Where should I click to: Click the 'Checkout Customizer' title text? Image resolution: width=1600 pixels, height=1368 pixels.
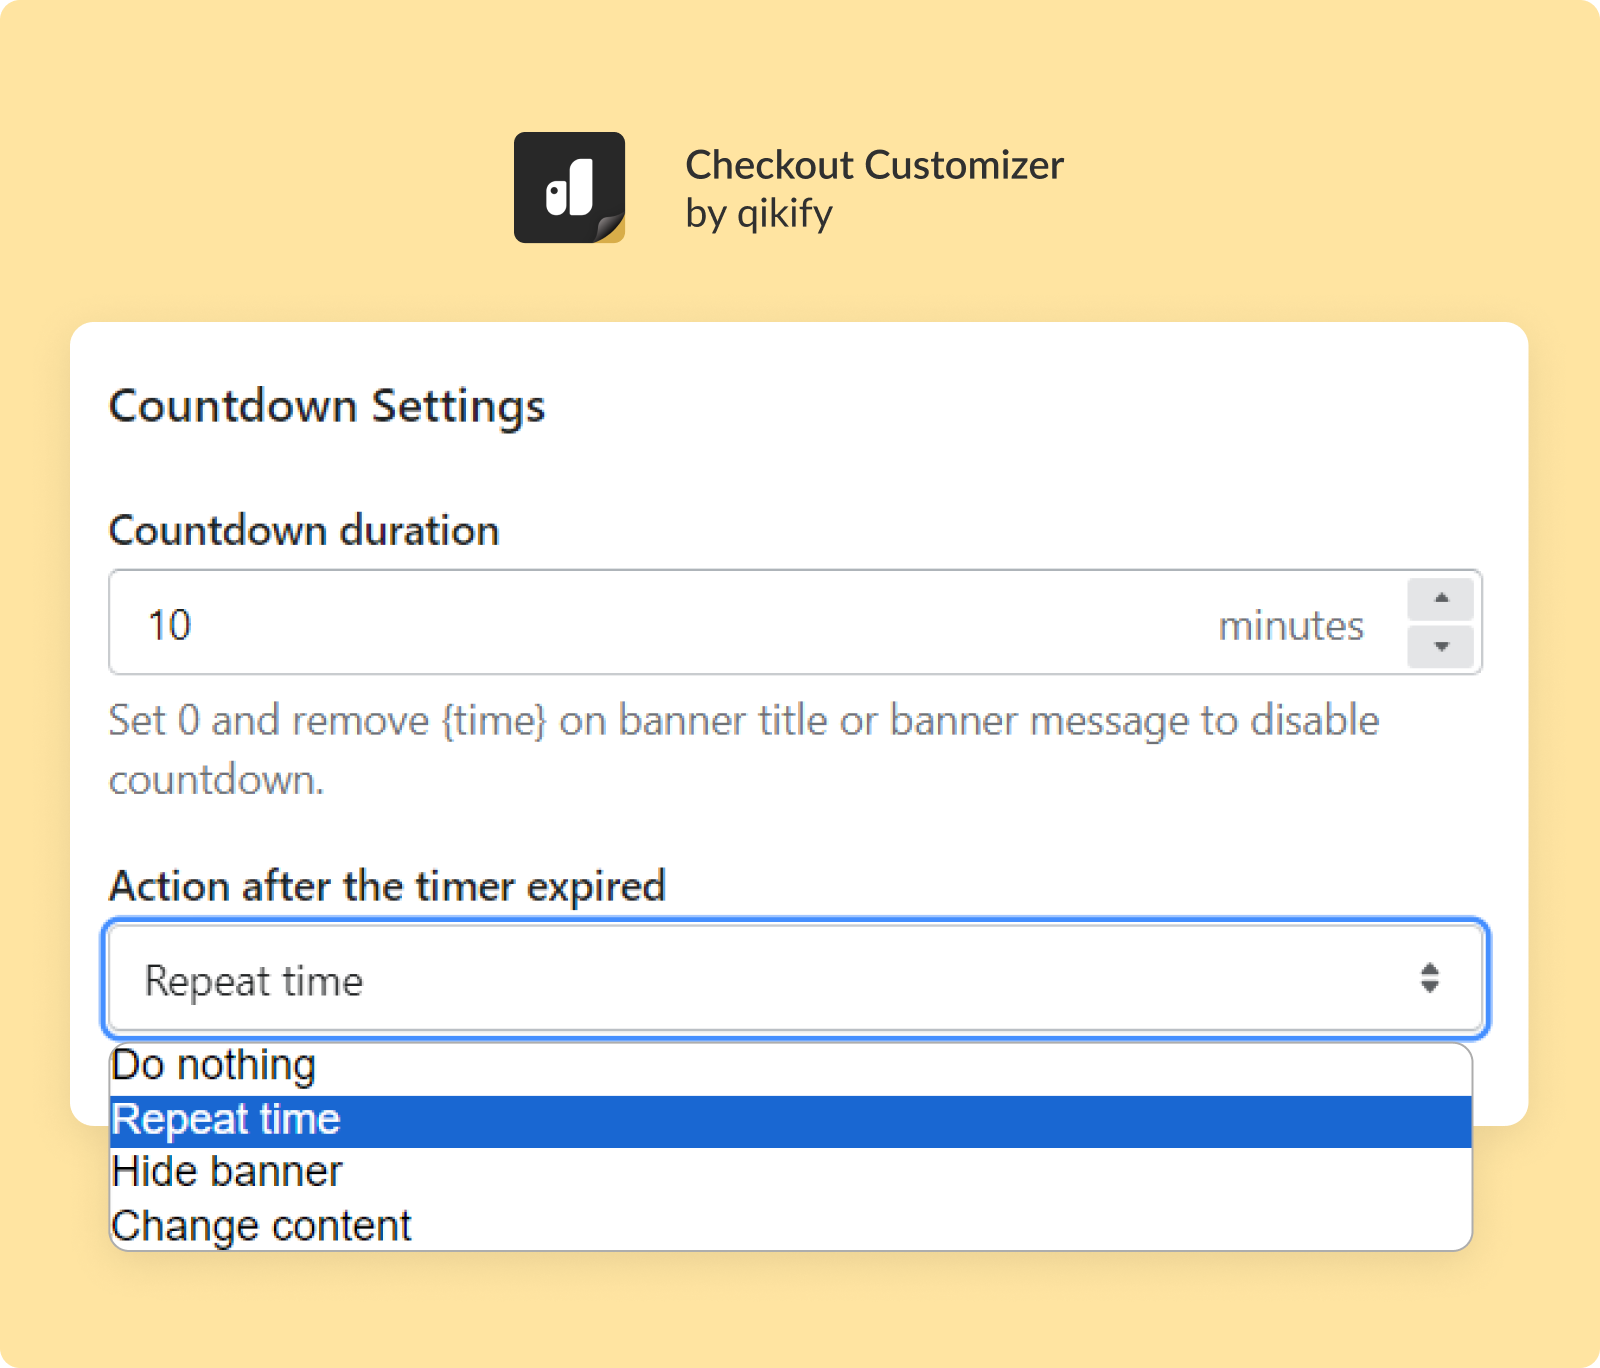pyautogui.click(x=874, y=165)
